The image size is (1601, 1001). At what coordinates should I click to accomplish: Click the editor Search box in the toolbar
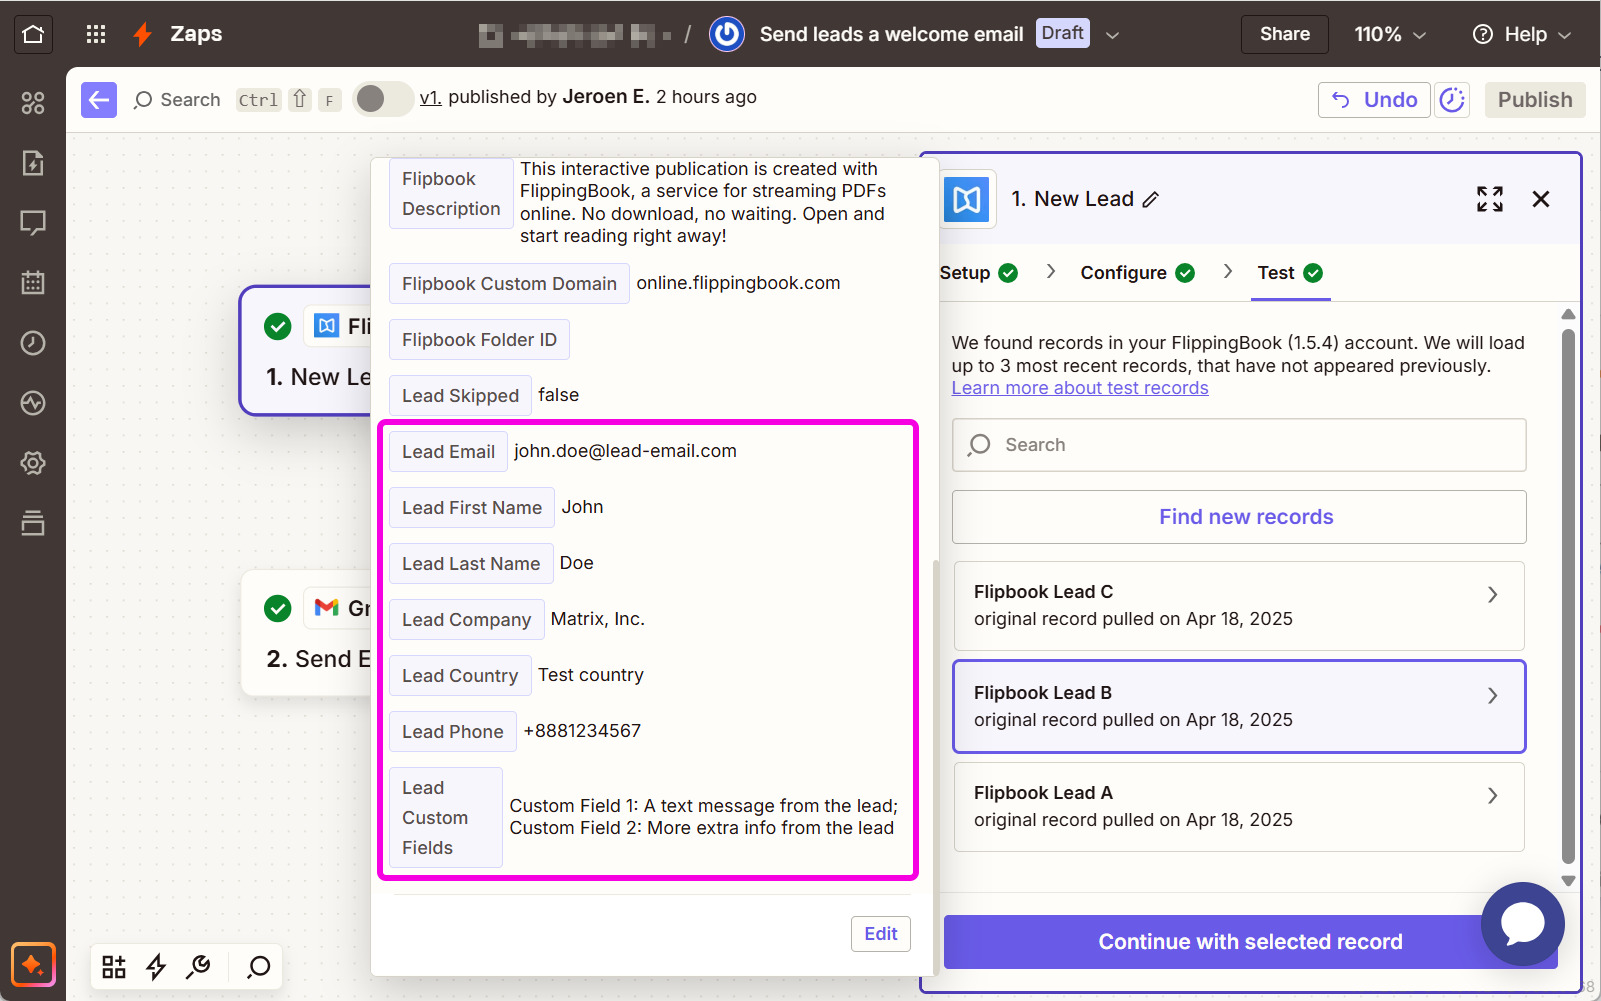(x=237, y=100)
